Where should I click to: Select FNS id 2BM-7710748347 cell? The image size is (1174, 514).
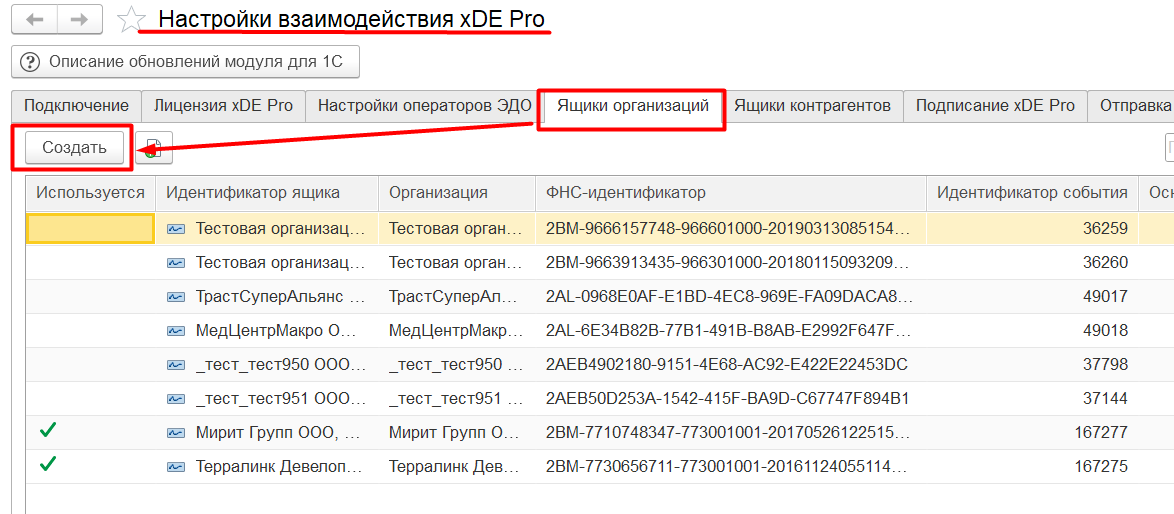731,432
